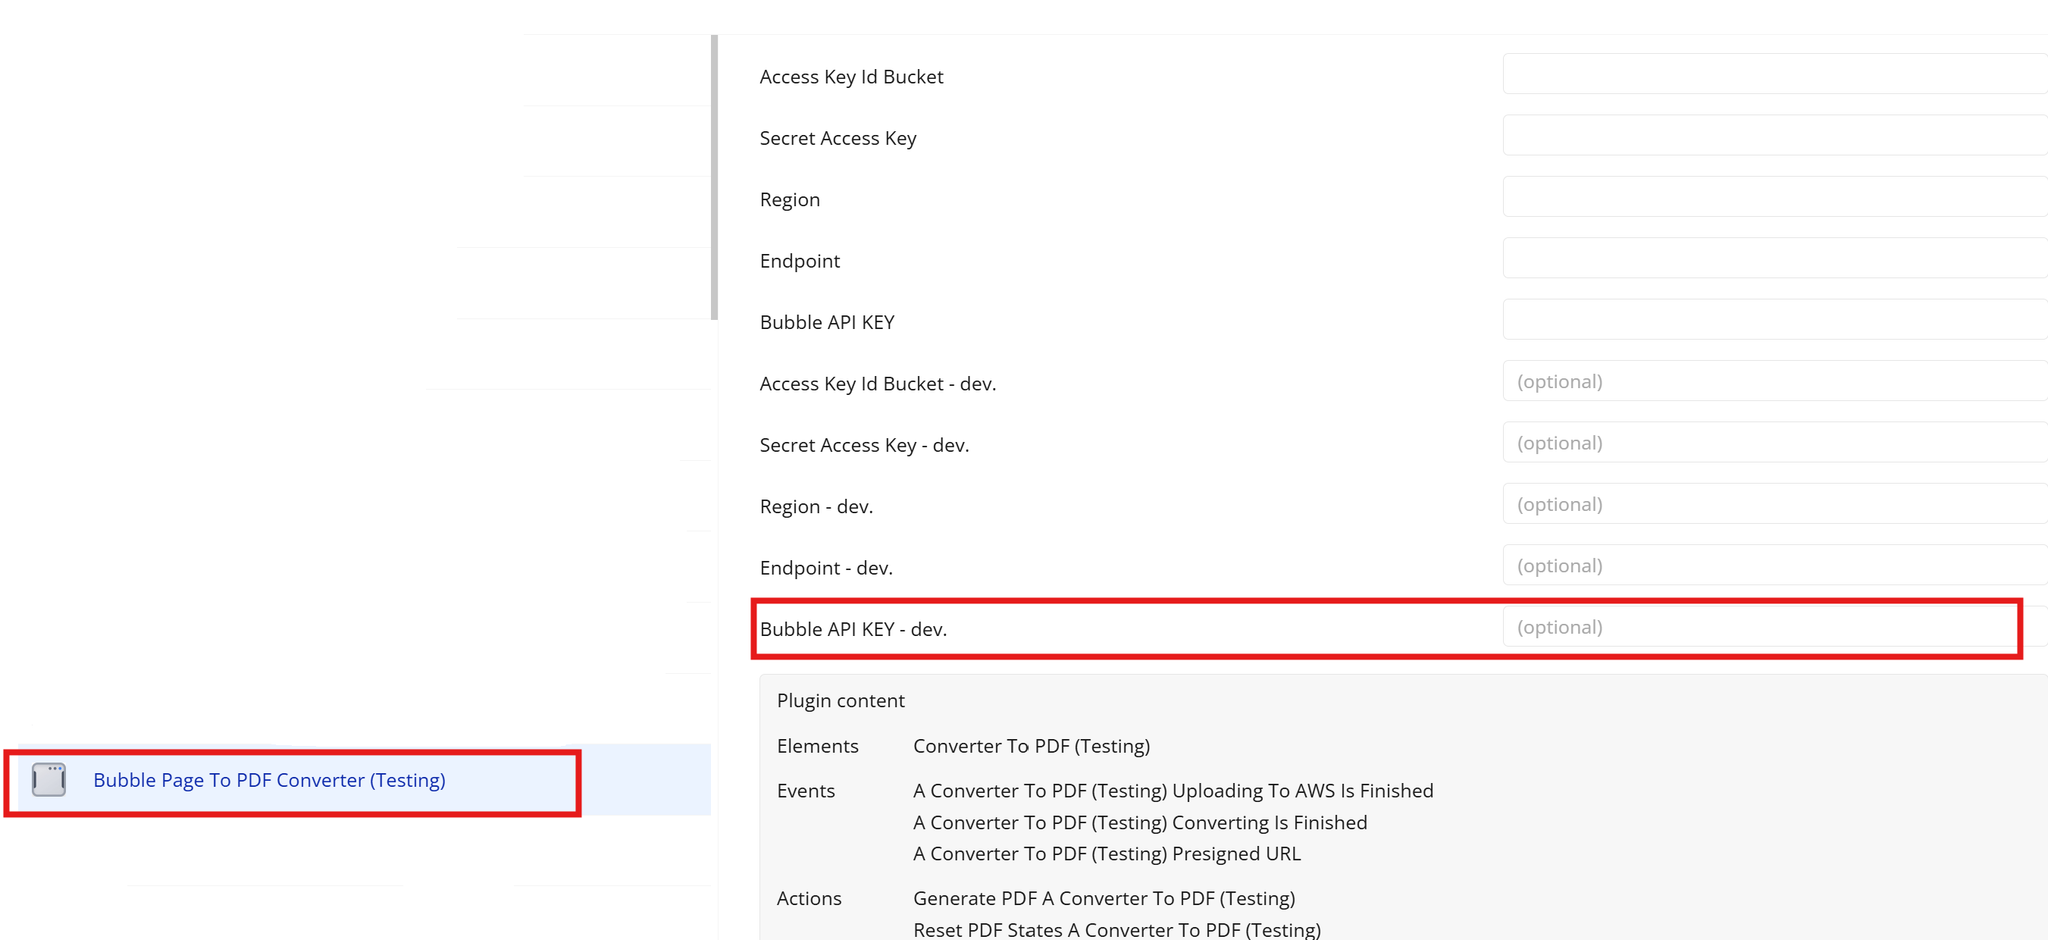The height and width of the screenshot is (940, 2048).
Task: Click the Plugin content heading
Action: [840, 701]
